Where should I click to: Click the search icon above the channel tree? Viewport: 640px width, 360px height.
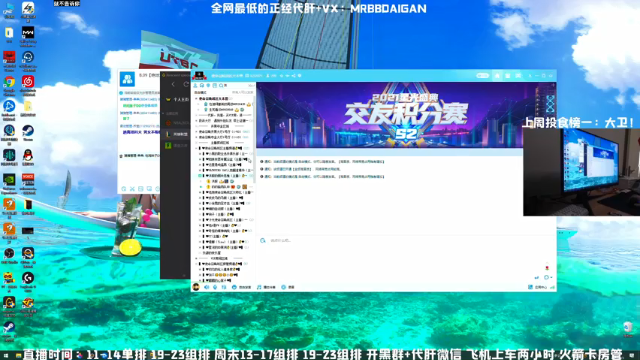tap(221, 86)
